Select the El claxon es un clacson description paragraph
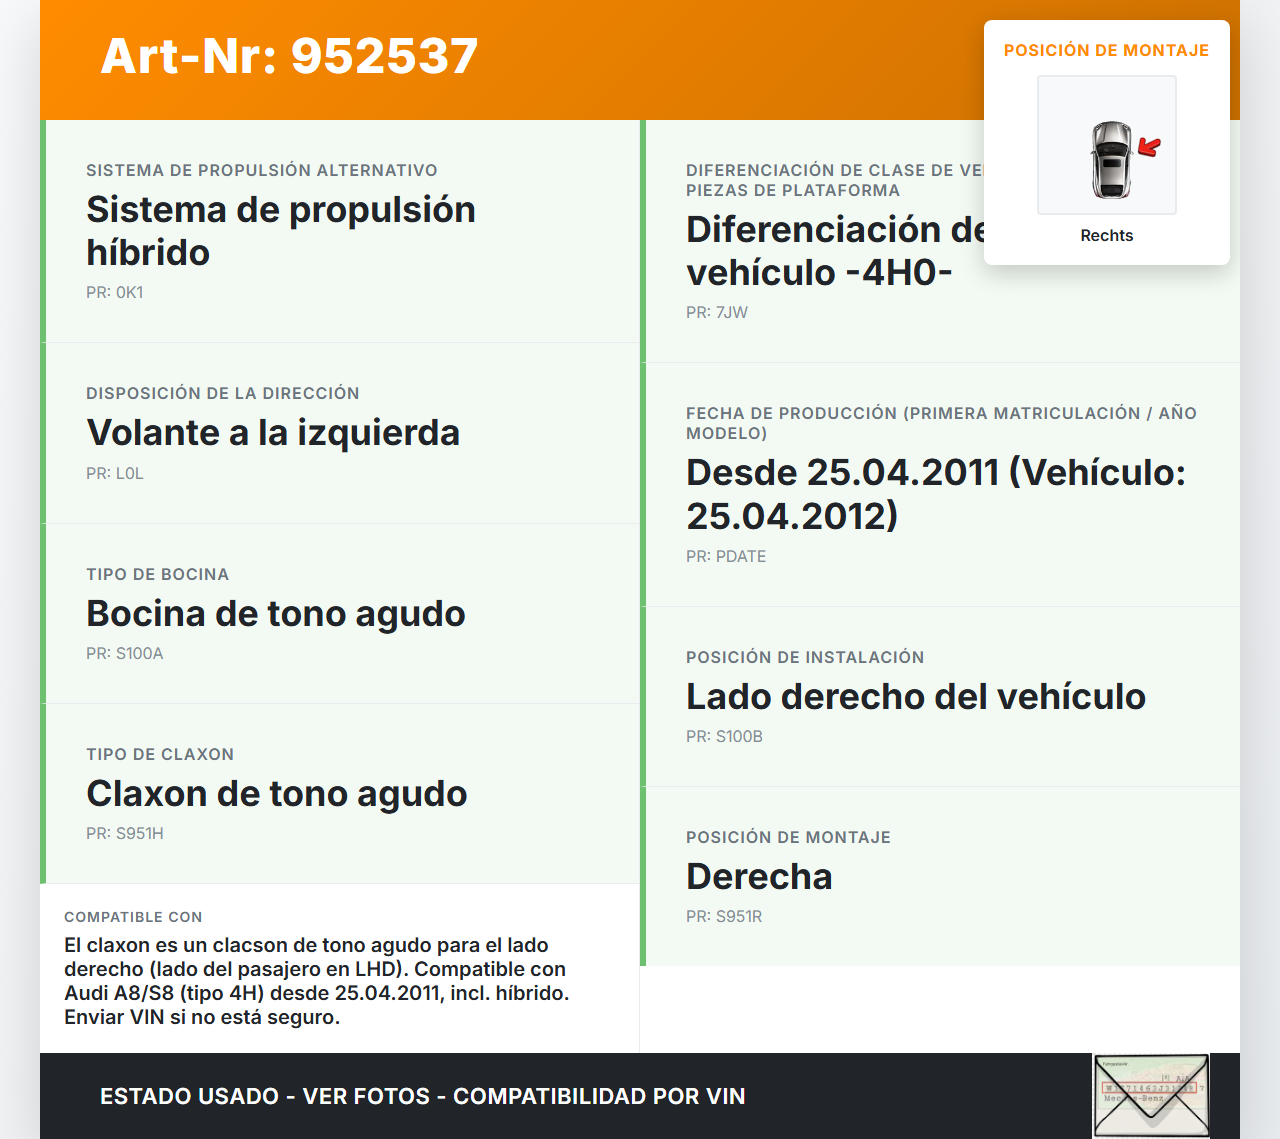The image size is (1280, 1139). click(x=317, y=981)
